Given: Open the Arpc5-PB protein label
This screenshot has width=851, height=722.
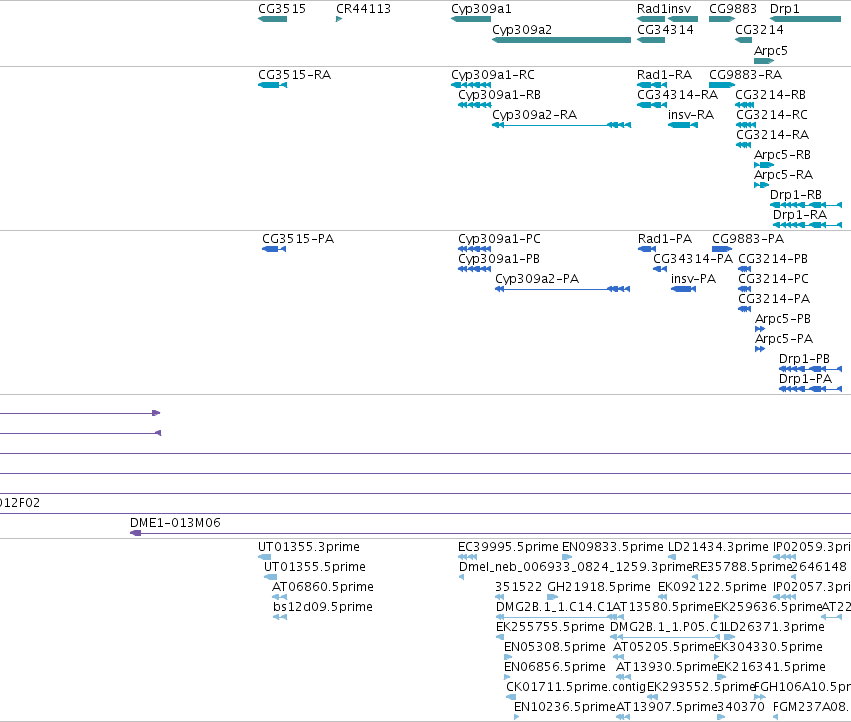Looking at the screenshot, I should click(x=783, y=319).
